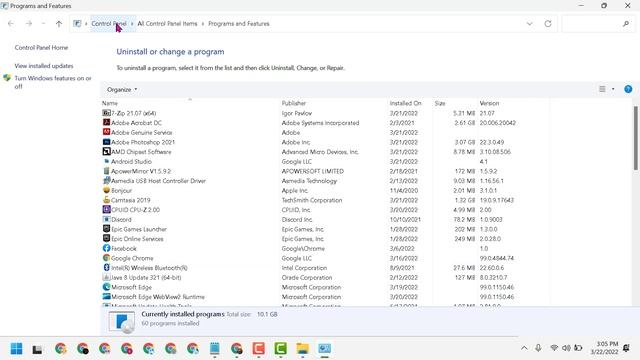Open the red Camtasia taskbar icon
640x360 pixels.
point(258,349)
